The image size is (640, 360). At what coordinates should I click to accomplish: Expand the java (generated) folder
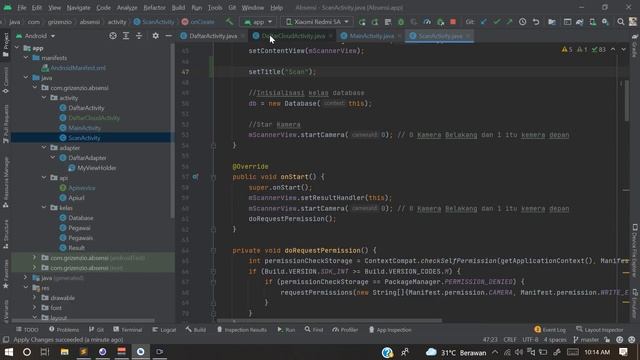click(26, 278)
